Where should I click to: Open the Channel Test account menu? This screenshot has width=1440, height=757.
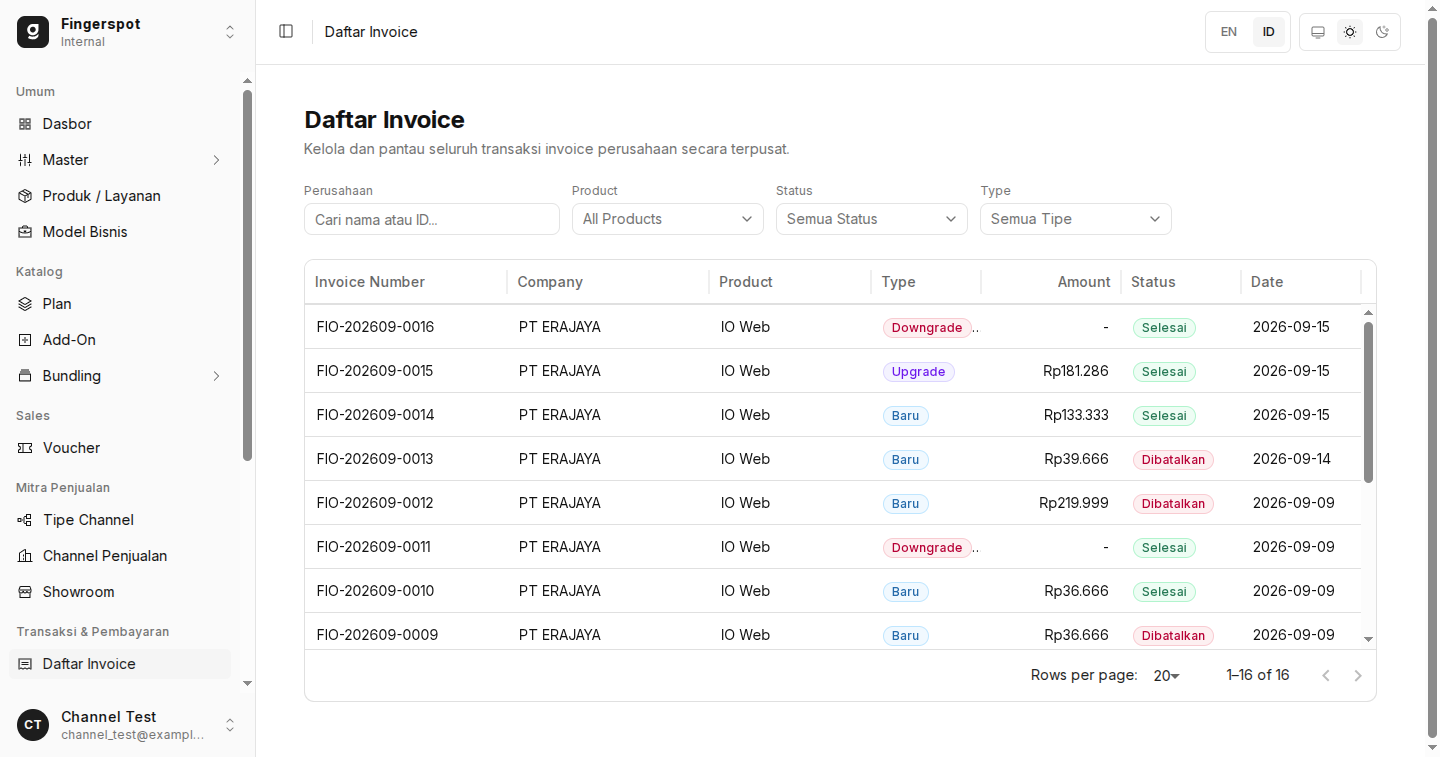[x=128, y=725]
